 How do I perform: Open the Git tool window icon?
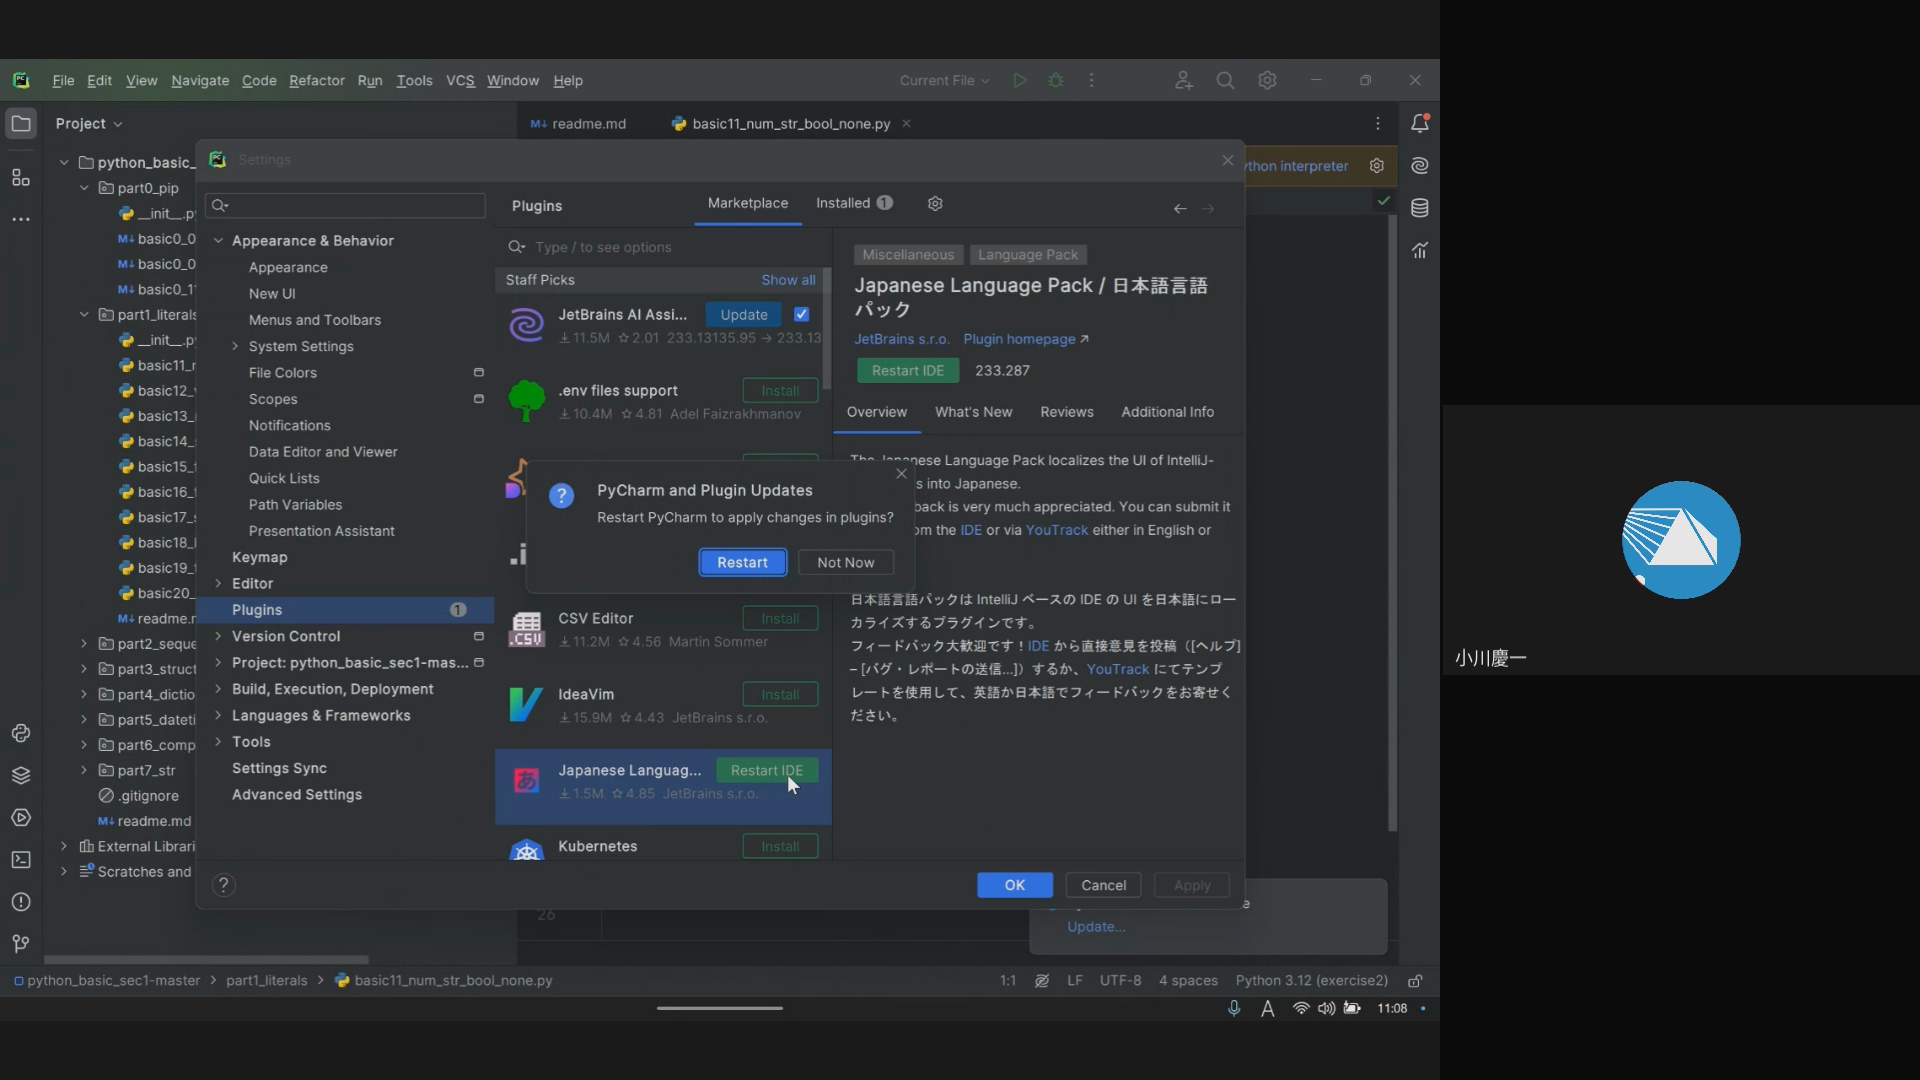20,944
